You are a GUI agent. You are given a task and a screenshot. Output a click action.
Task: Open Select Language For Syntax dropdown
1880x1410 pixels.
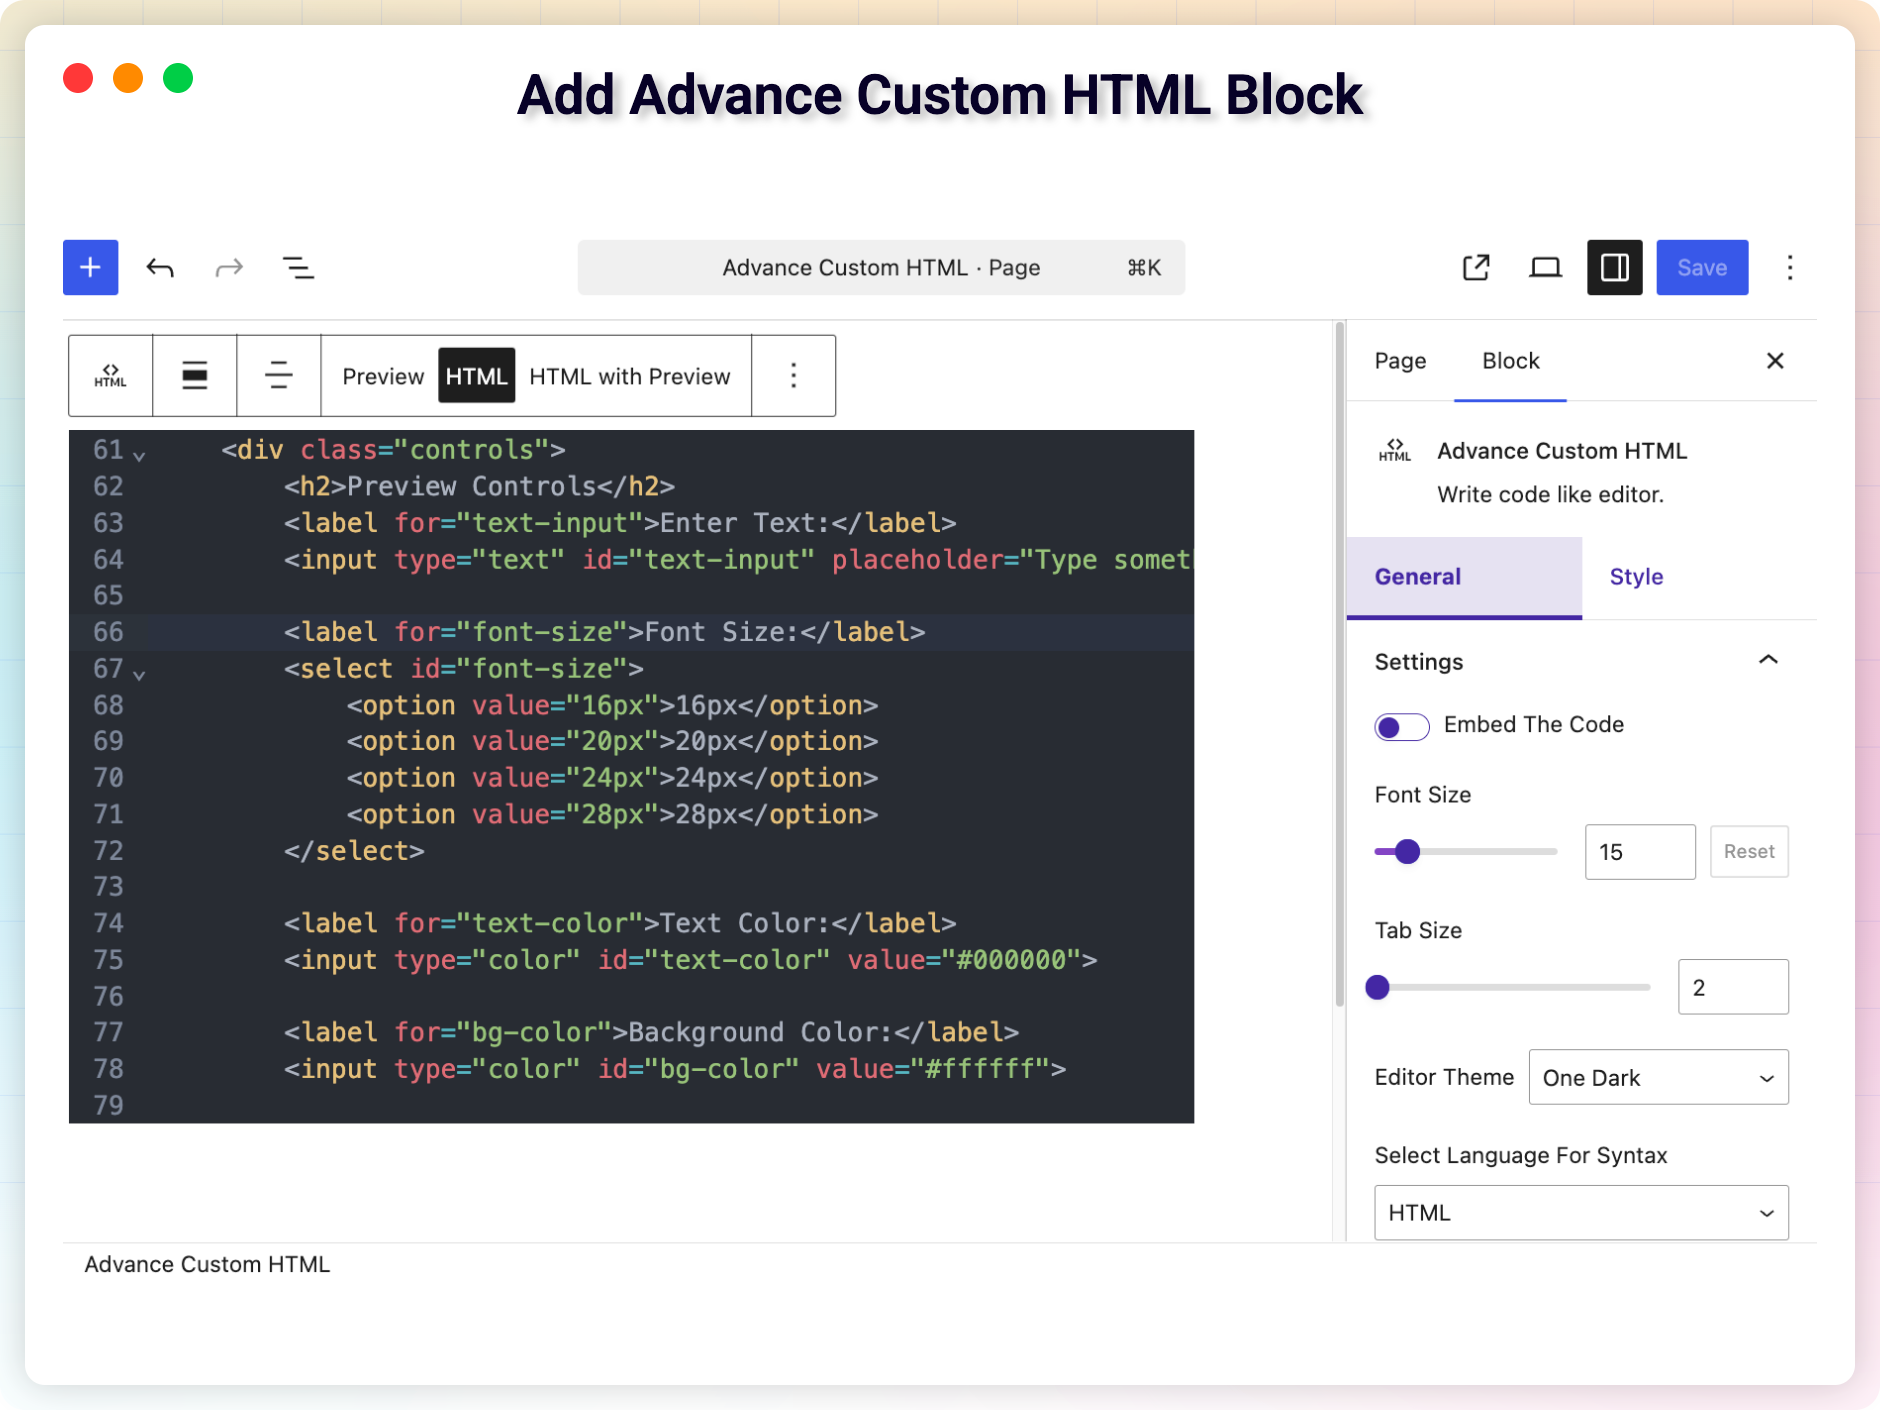click(1581, 1212)
